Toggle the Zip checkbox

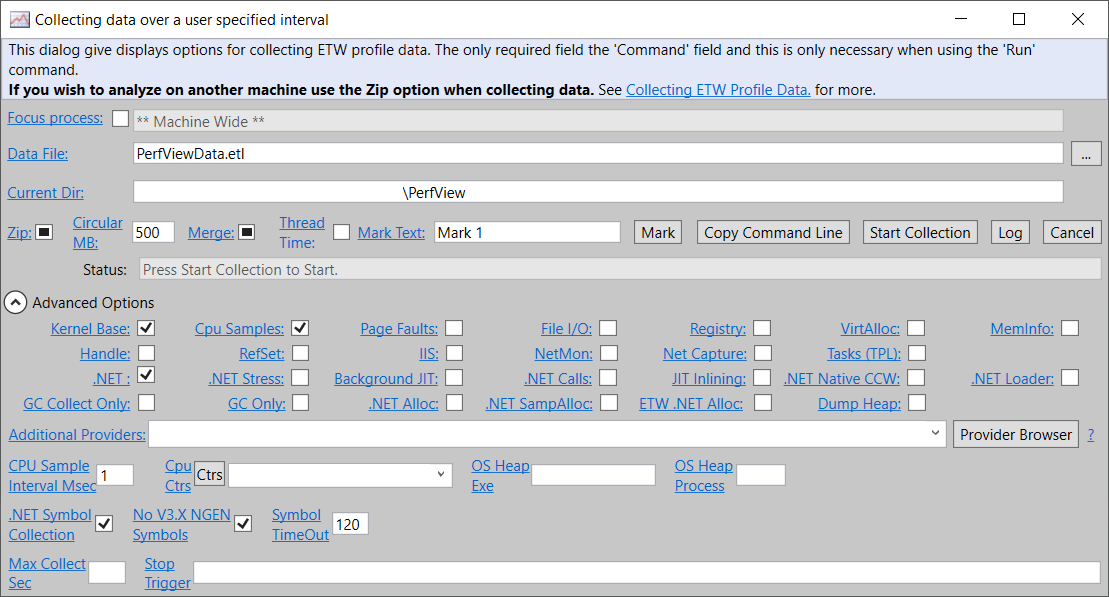44,233
